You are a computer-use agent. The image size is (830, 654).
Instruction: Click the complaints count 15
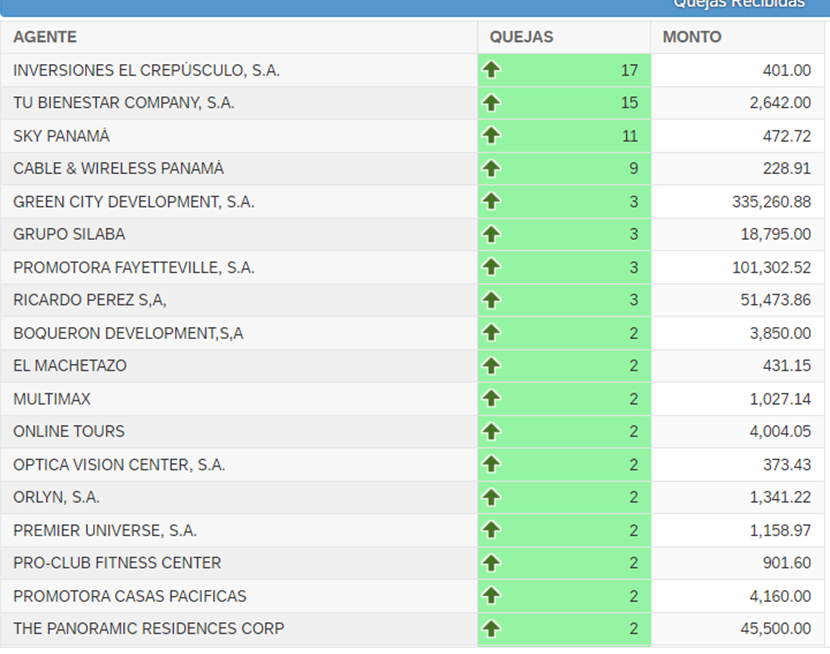click(629, 103)
